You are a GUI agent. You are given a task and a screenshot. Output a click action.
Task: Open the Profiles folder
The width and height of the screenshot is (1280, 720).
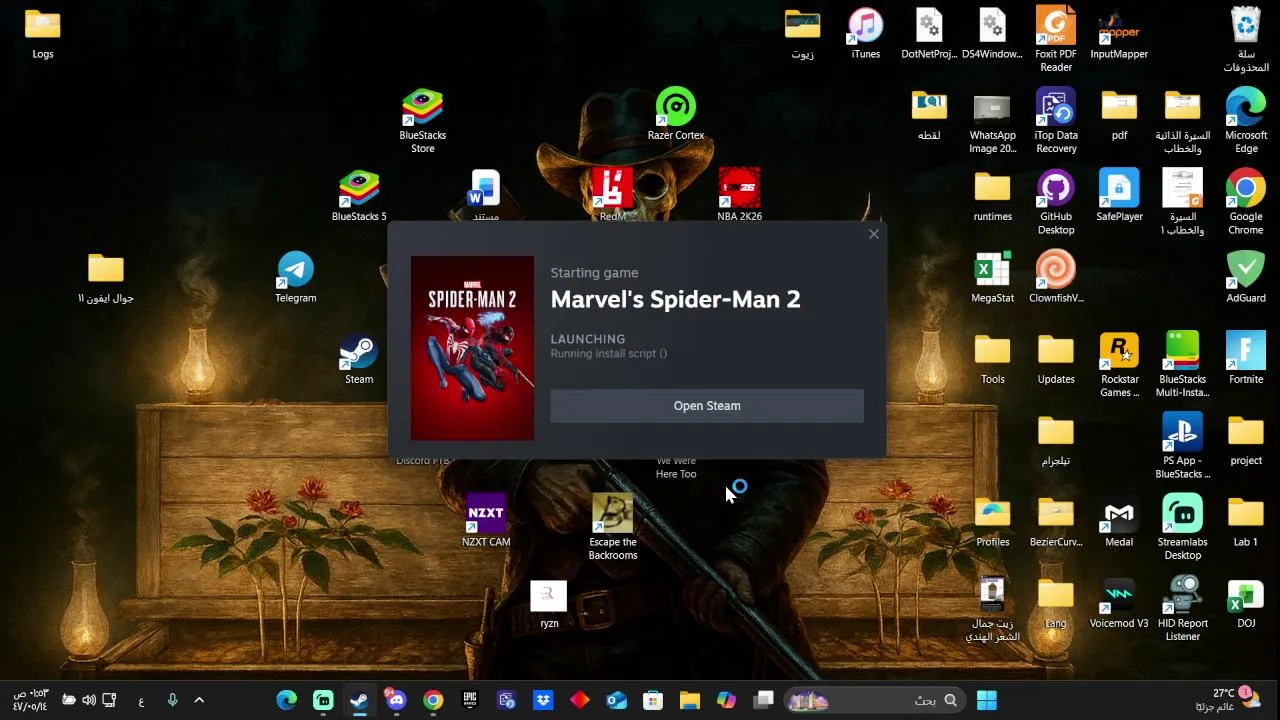(x=993, y=521)
